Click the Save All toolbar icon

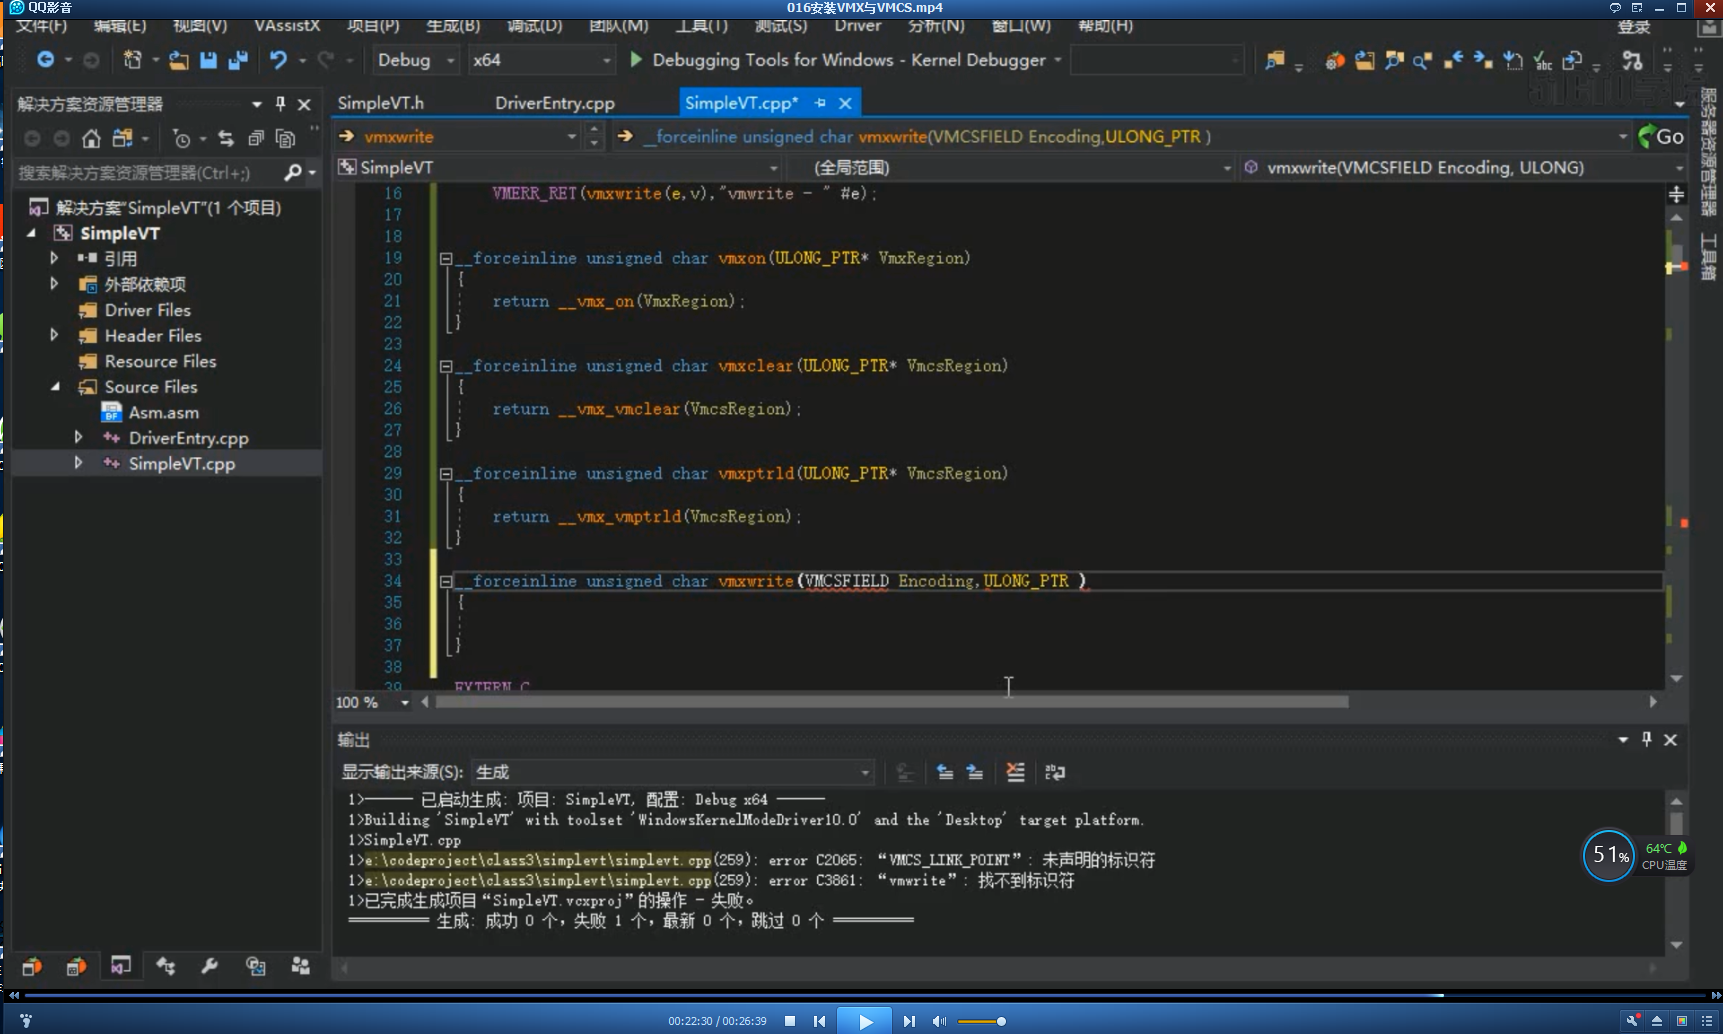(238, 60)
